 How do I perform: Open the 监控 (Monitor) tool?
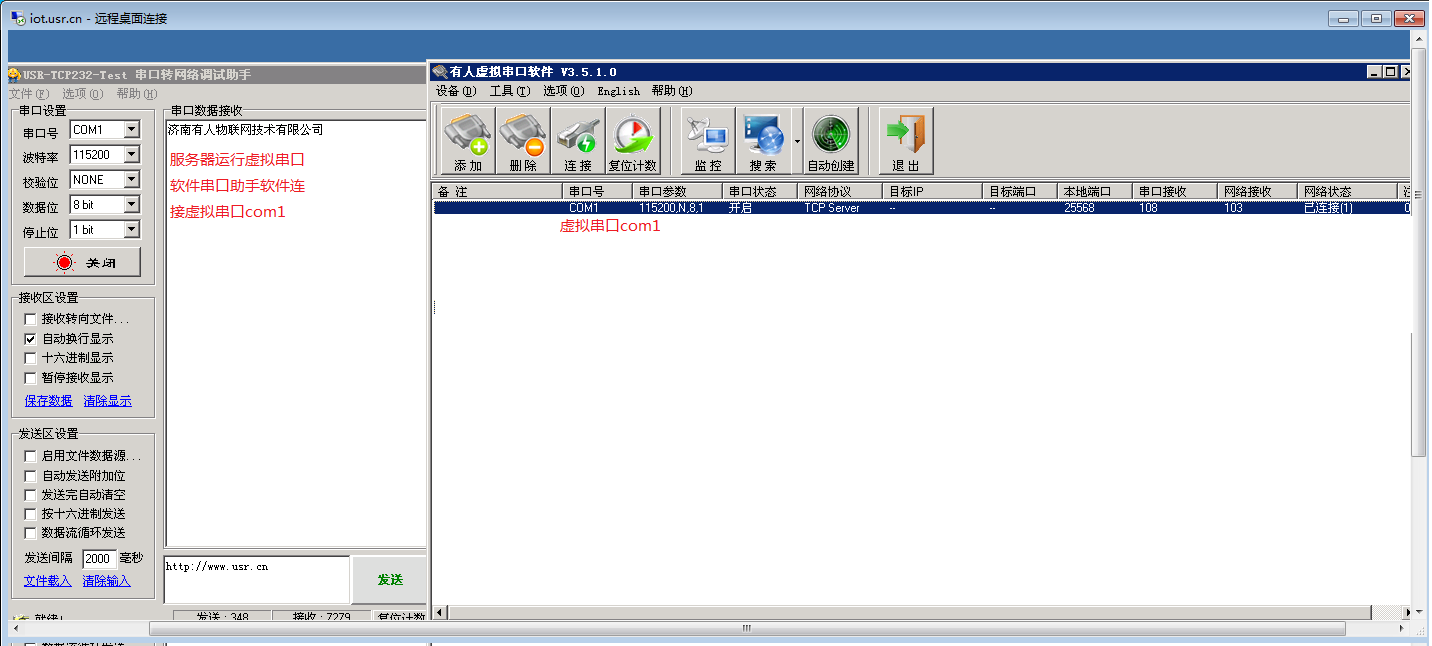tap(707, 141)
